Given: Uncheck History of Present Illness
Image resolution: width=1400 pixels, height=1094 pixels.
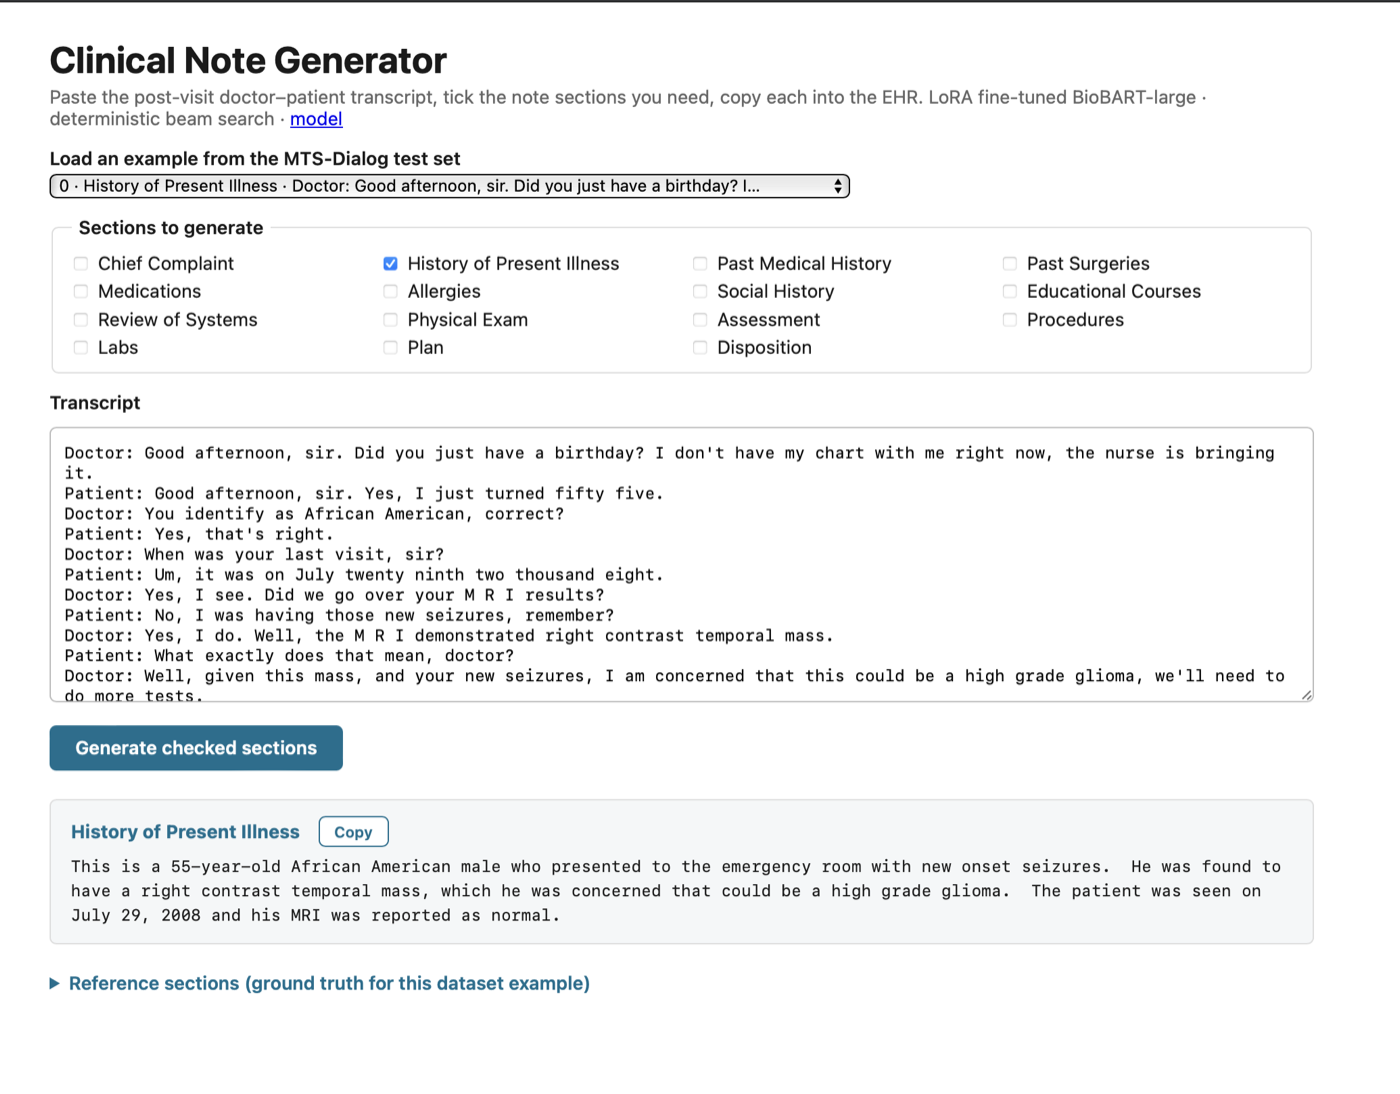Looking at the screenshot, I should point(391,264).
